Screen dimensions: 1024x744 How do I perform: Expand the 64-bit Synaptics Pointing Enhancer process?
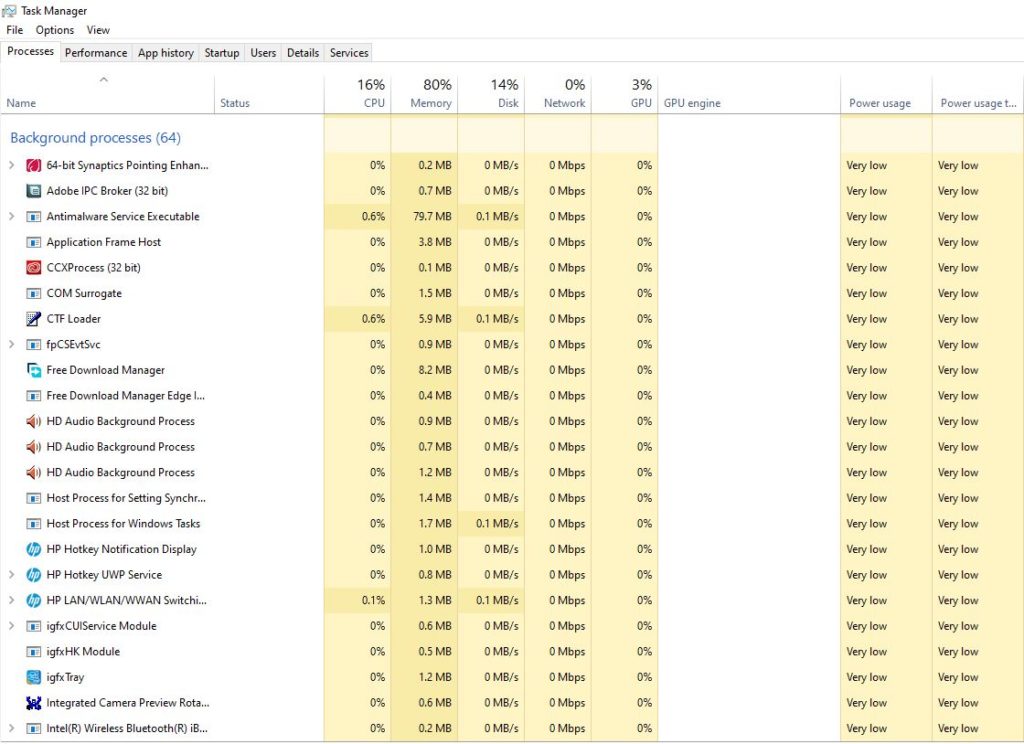pyautogui.click(x=11, y=165)
